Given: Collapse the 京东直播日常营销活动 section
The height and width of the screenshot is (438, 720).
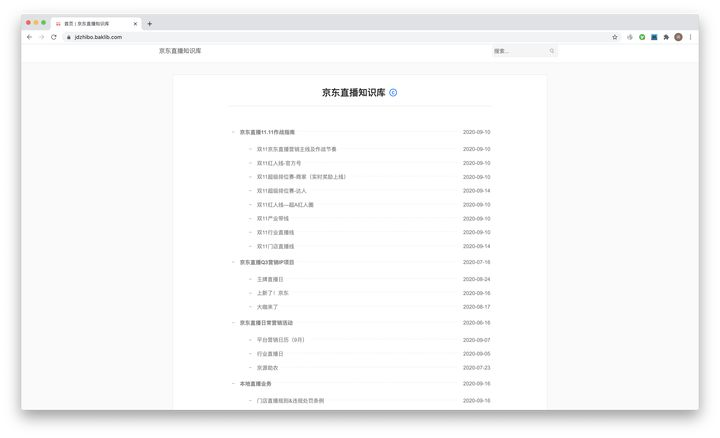Looking at the screenshot, I should pos(233,323).
